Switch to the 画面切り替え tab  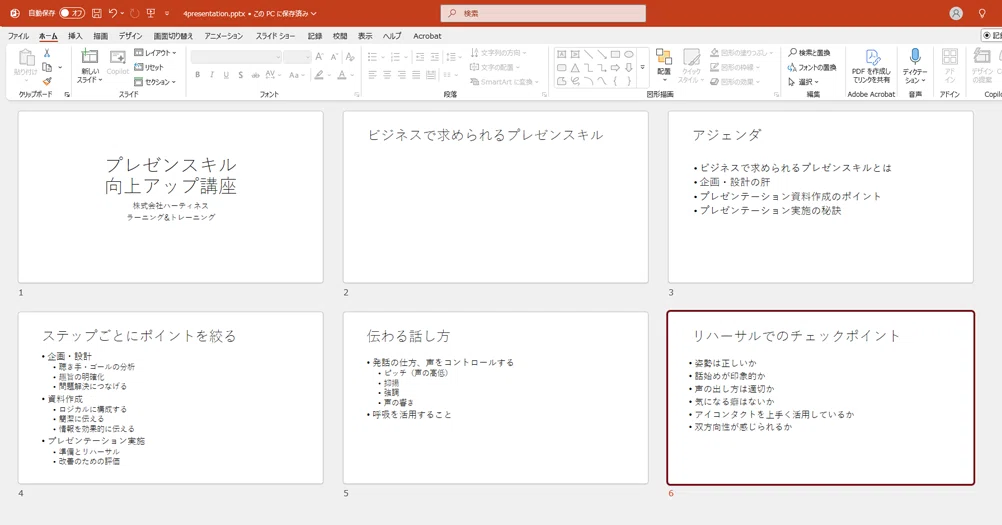coord(173,36)
